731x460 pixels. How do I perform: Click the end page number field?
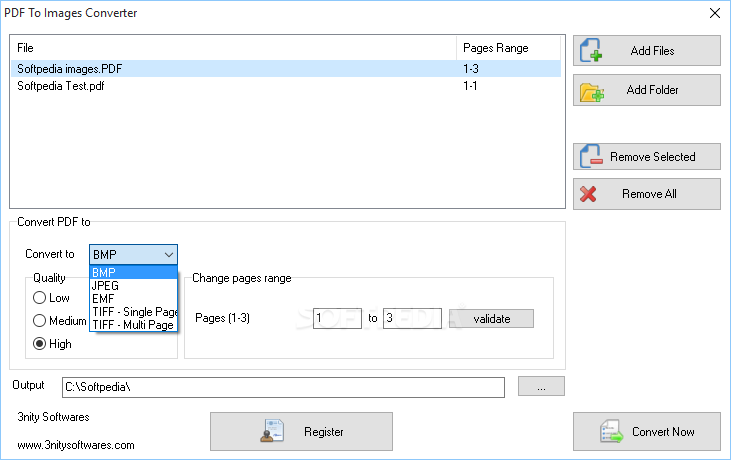pos(412,318)
